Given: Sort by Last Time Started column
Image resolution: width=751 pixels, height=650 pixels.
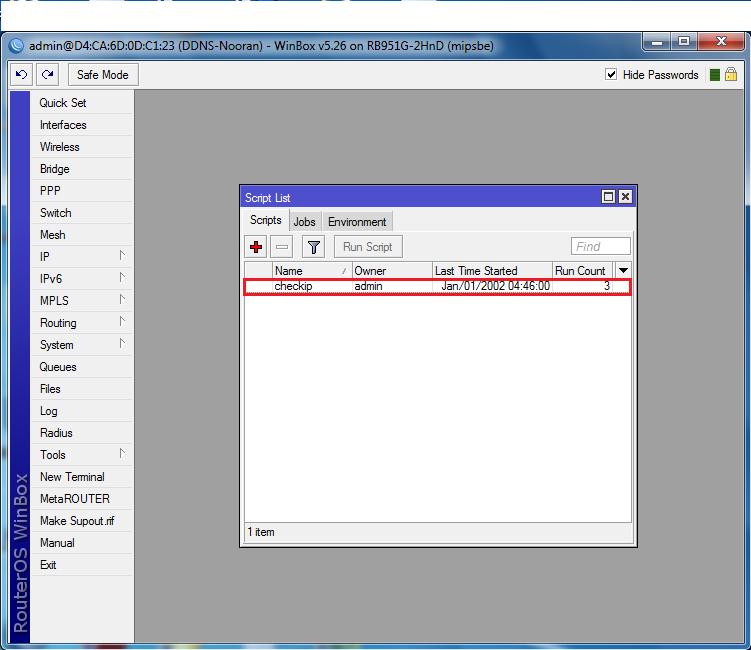Looking at the screenshot, I should tap(492, 271).
